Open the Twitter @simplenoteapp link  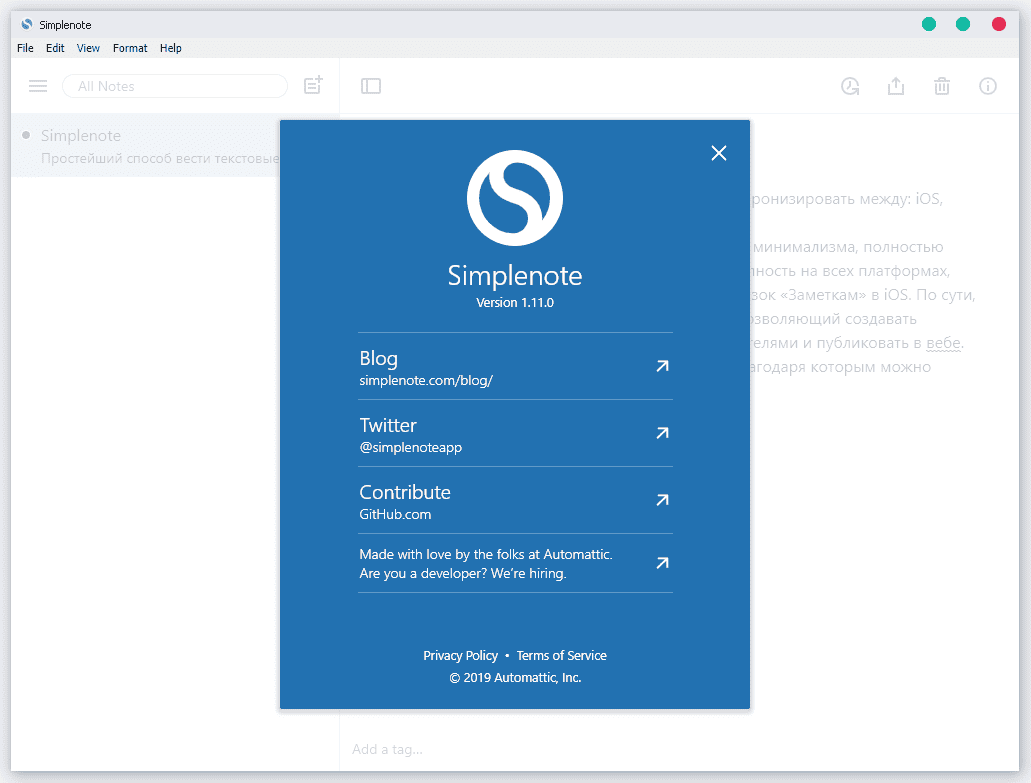(515, 433)
